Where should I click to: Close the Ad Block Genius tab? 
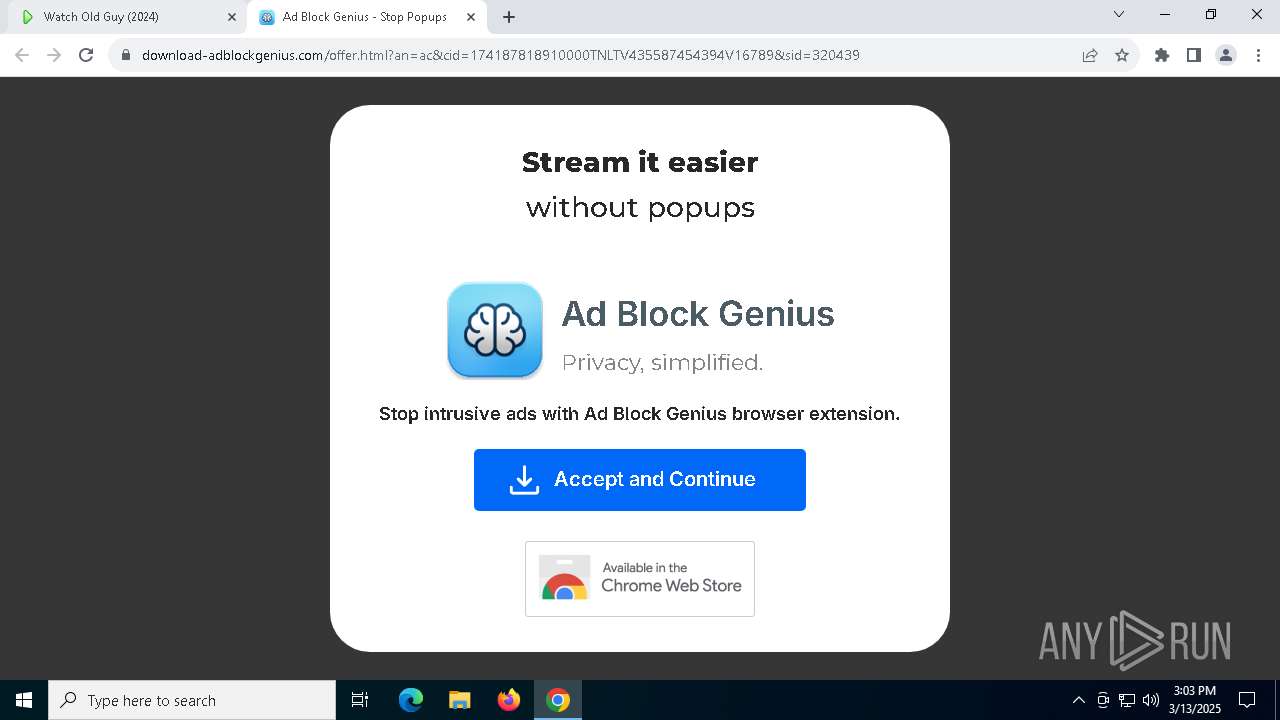[471, 17]
